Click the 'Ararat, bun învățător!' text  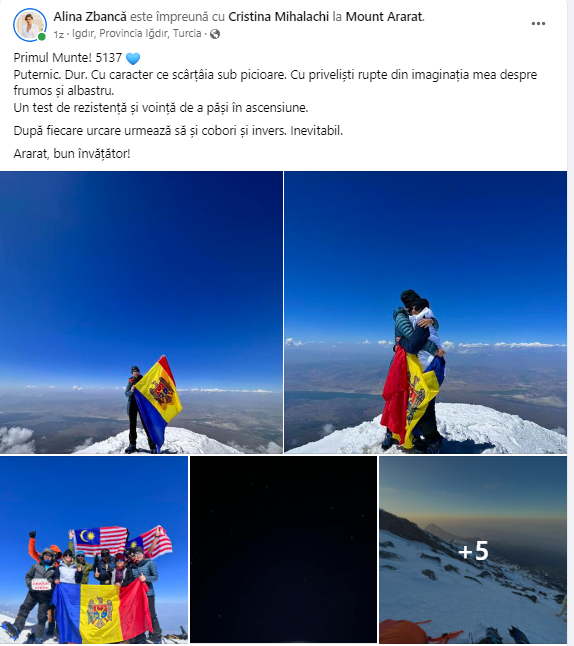tap(72, 154)
